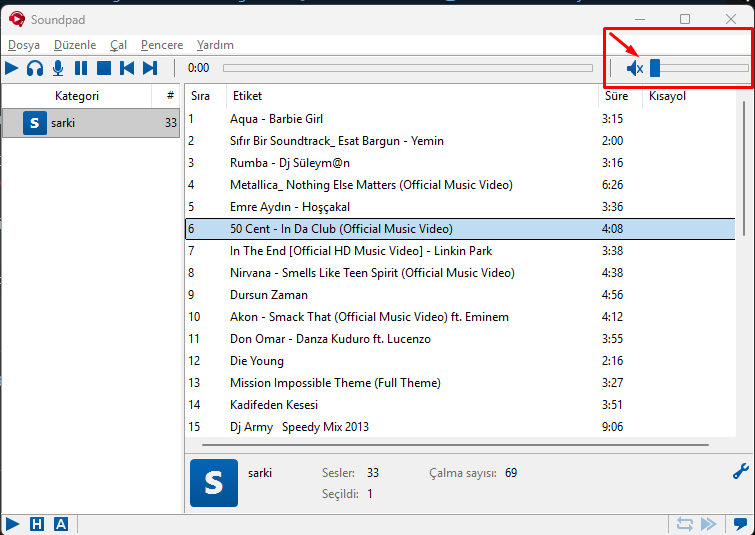Image resolution: width=755 pixels, height=535 pixels.
Task: Click the horizontal scrollbar under the list
Action: point(456,445)
